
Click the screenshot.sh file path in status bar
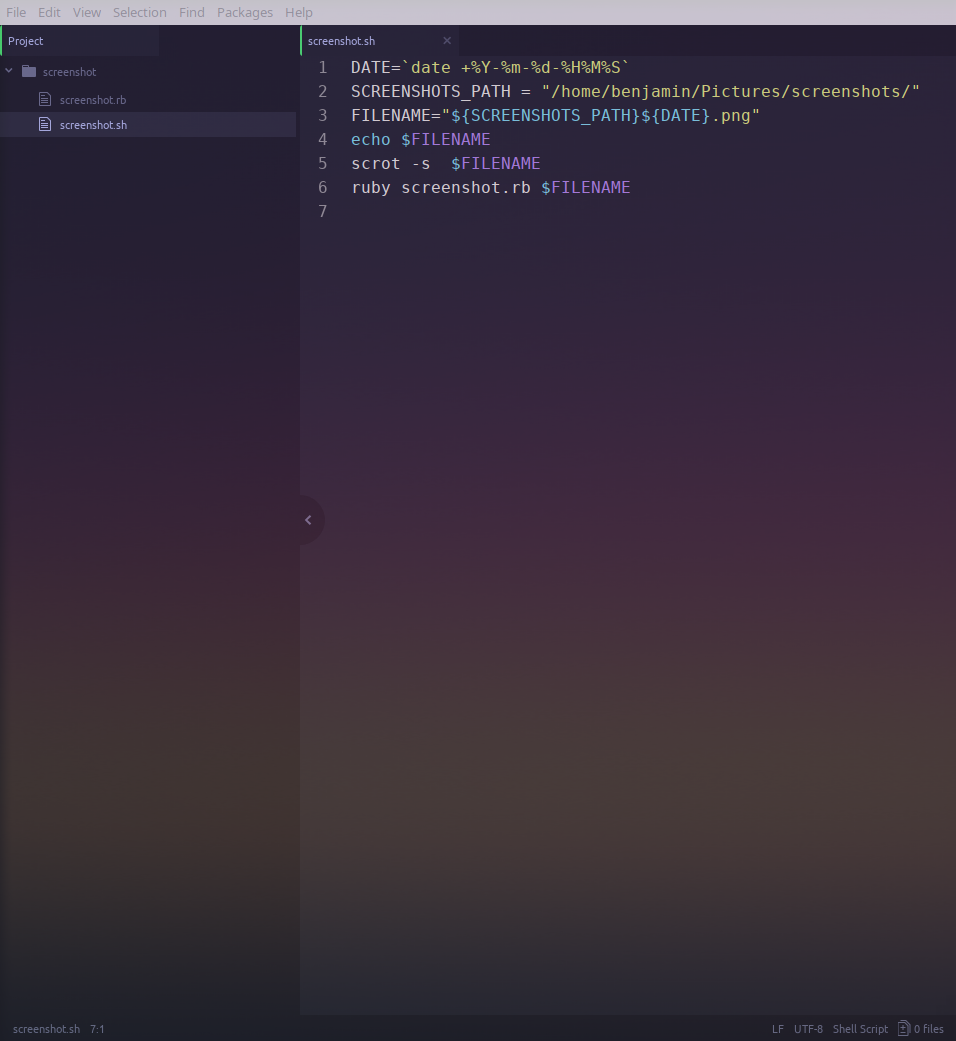tap(46, 1029)
